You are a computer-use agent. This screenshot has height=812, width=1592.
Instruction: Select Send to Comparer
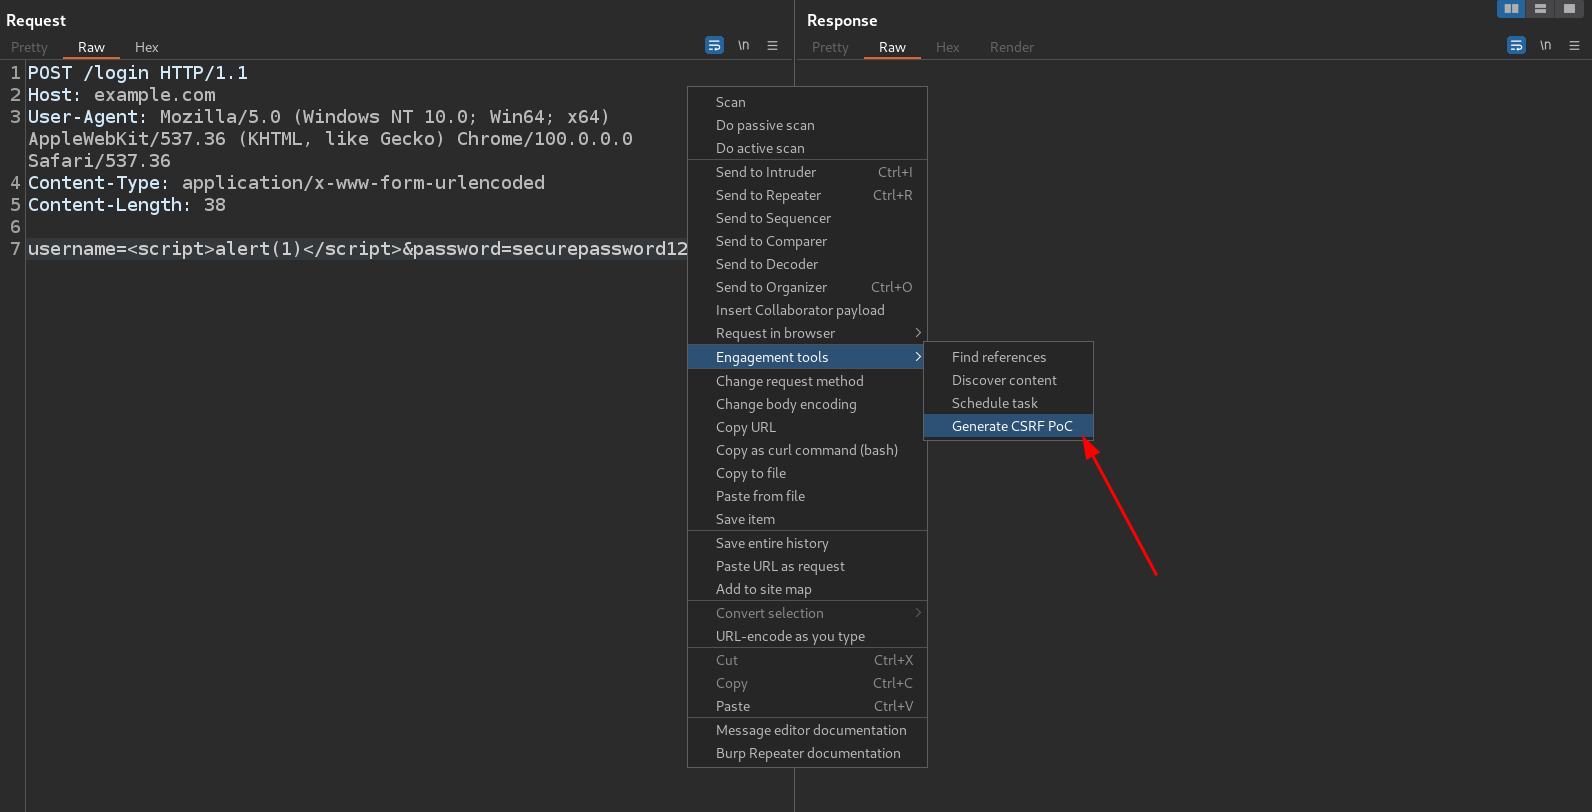point(807,241)
